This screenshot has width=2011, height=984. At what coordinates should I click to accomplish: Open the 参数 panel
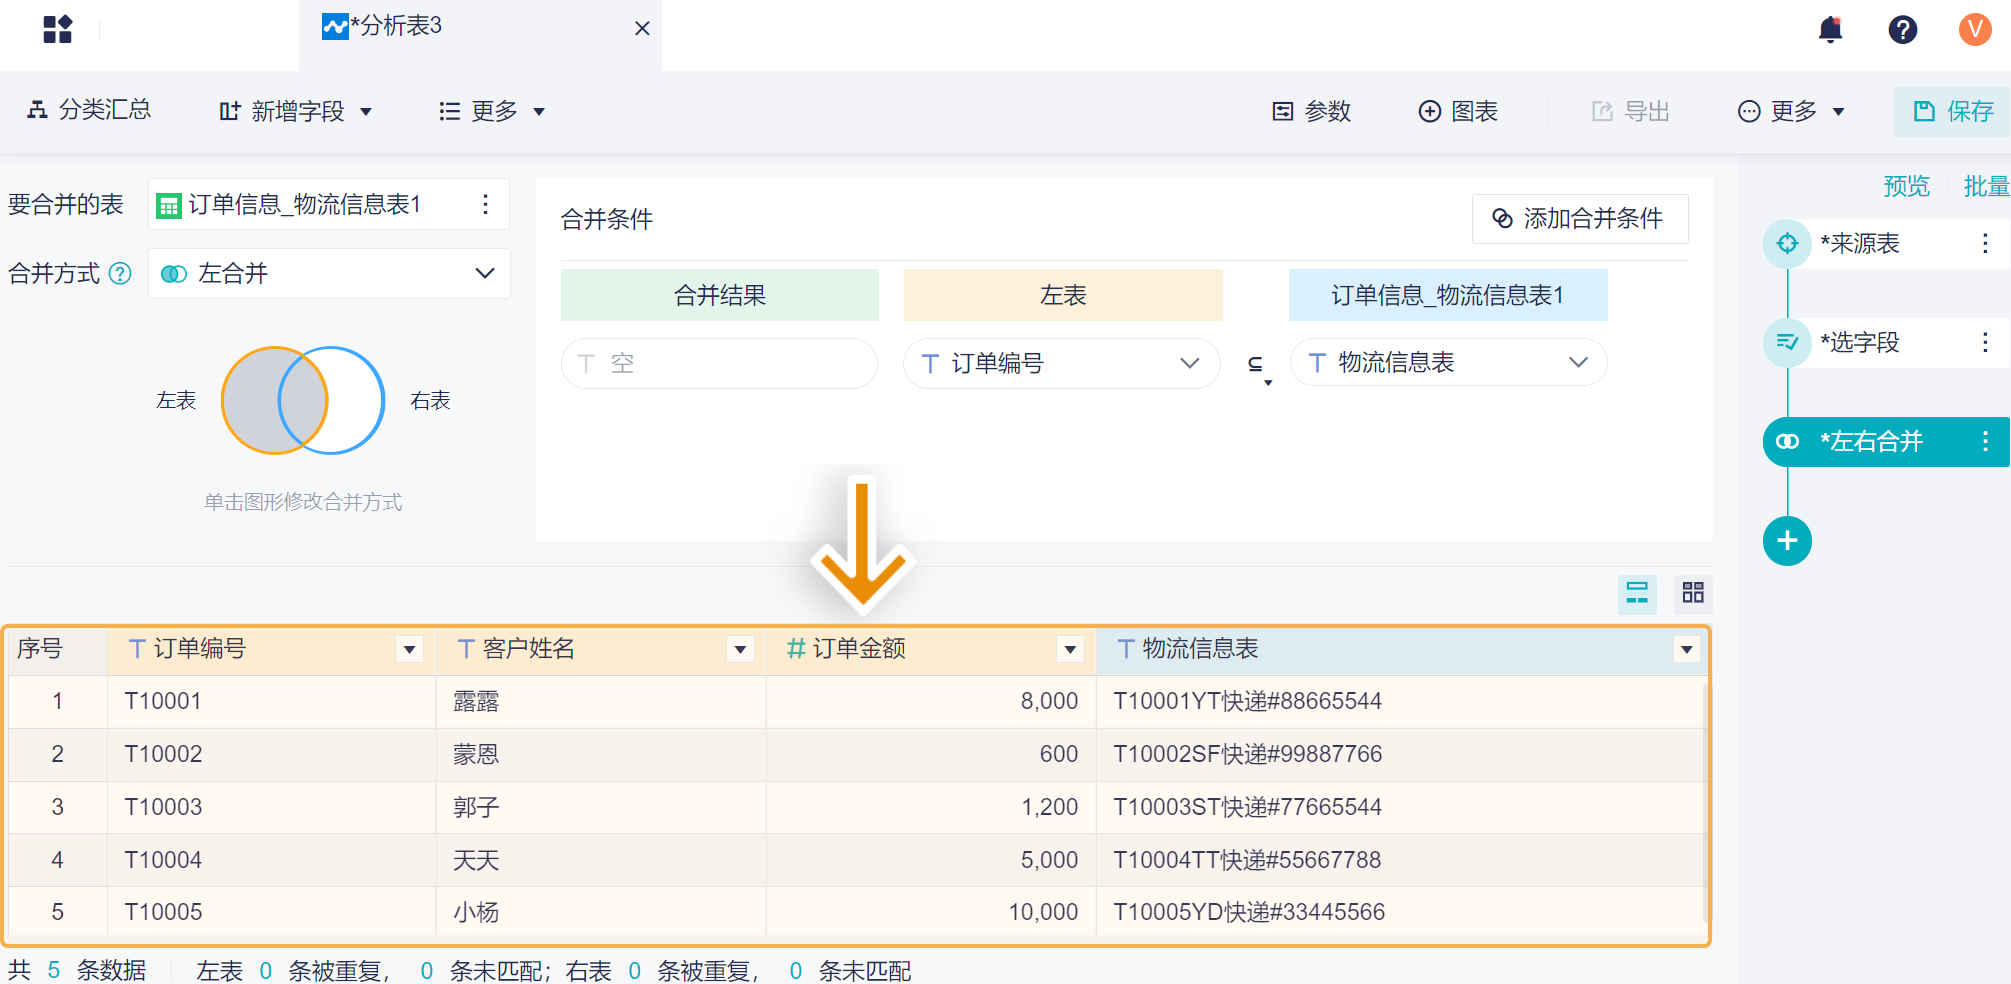pos(1311,111)
